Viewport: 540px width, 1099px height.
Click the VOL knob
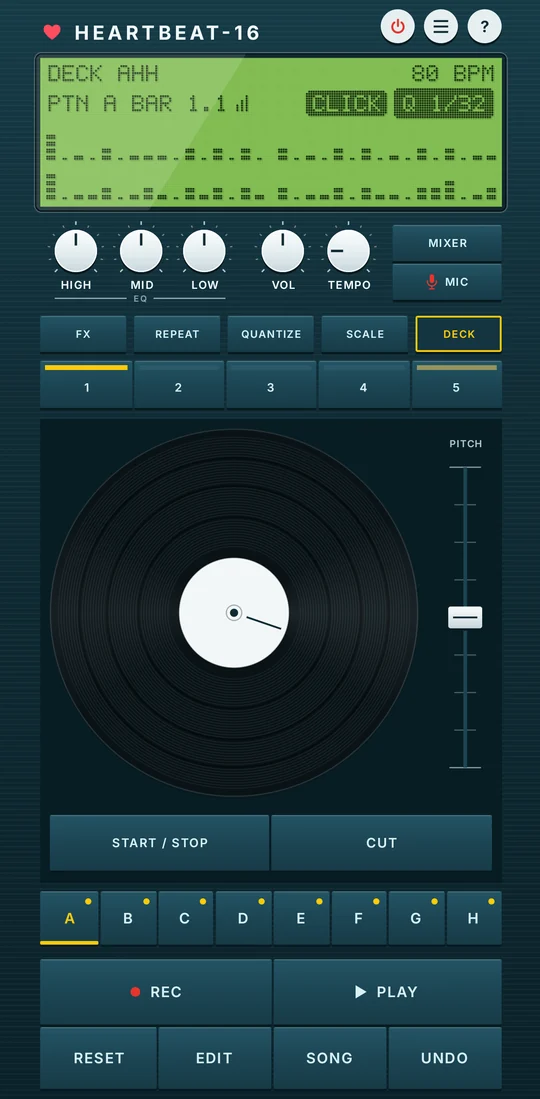(283, 251)
